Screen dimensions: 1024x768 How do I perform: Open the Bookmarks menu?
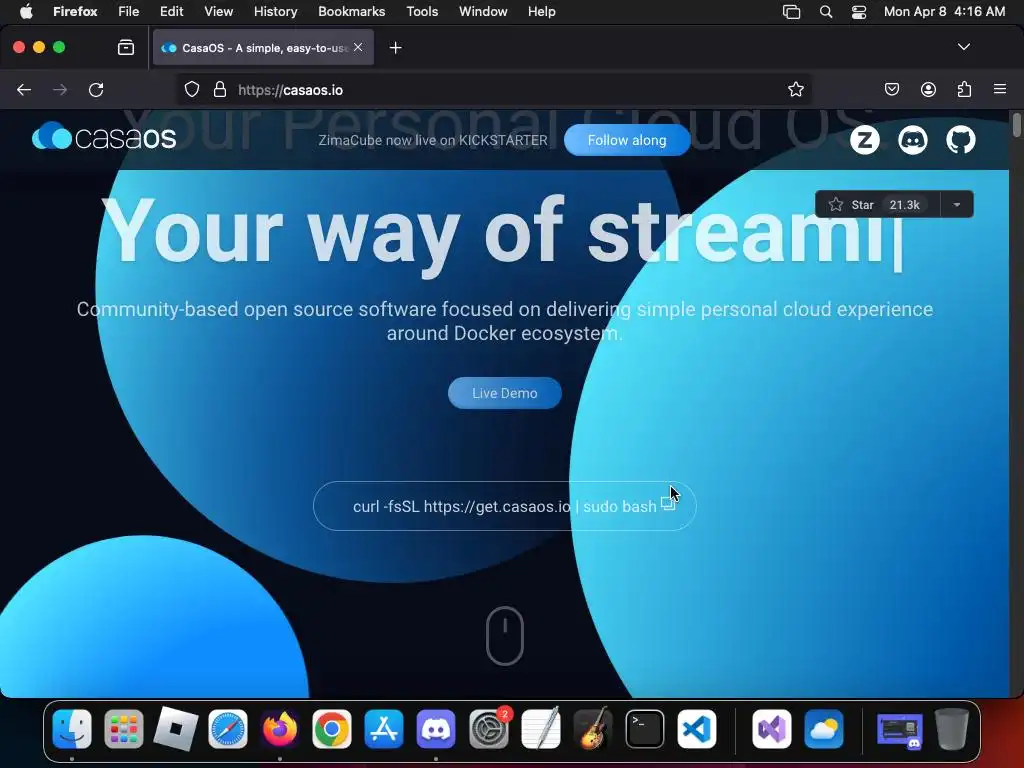point(351,12)
